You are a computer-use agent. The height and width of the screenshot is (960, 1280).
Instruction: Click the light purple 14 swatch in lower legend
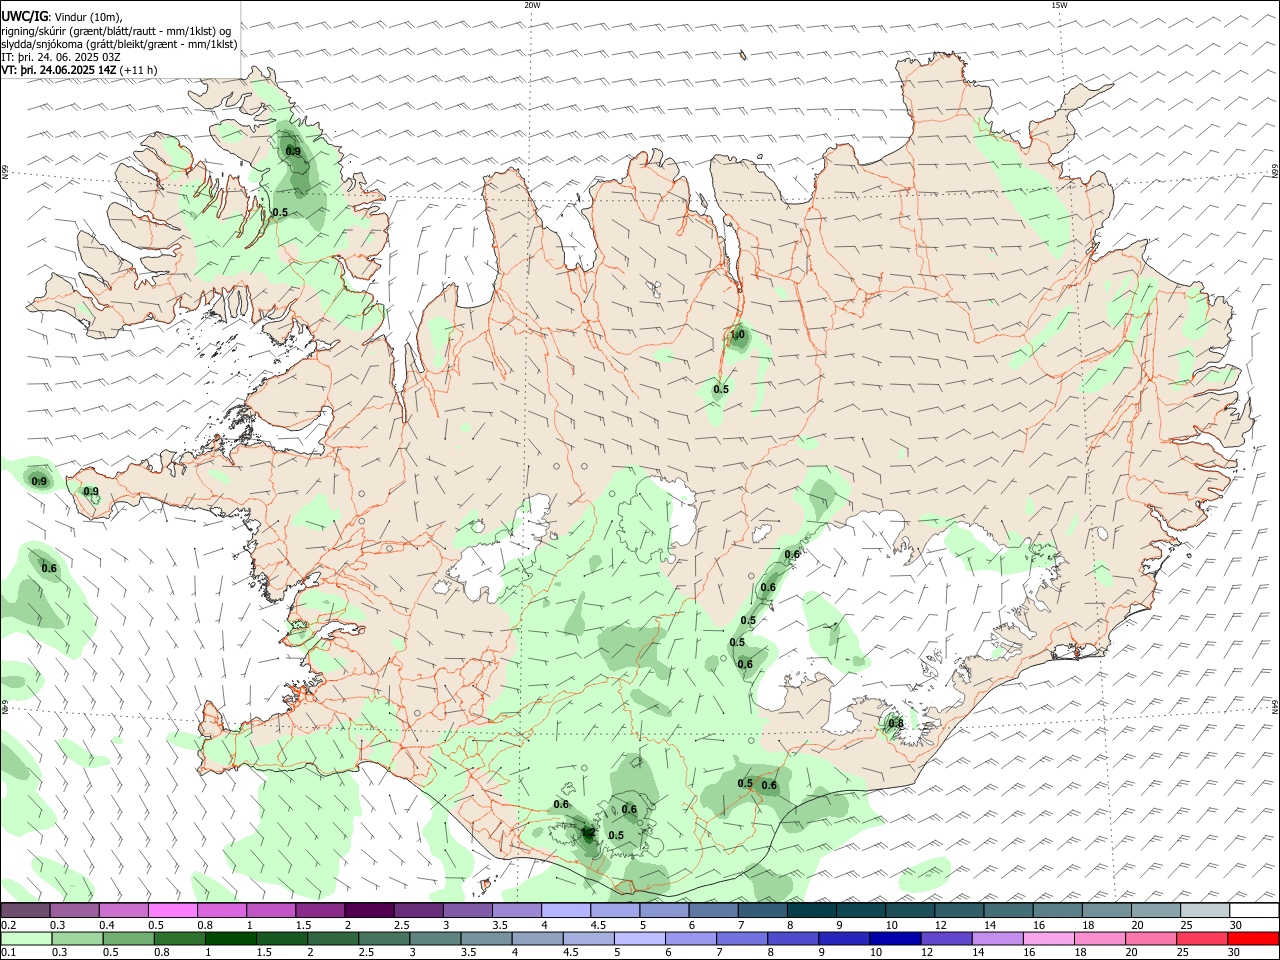(999, 939)
